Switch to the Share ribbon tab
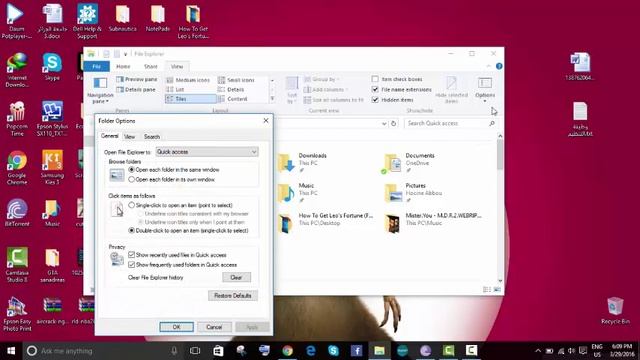Image resolution: width=640 pixels, height=360 pixels. tap(151, 66)
